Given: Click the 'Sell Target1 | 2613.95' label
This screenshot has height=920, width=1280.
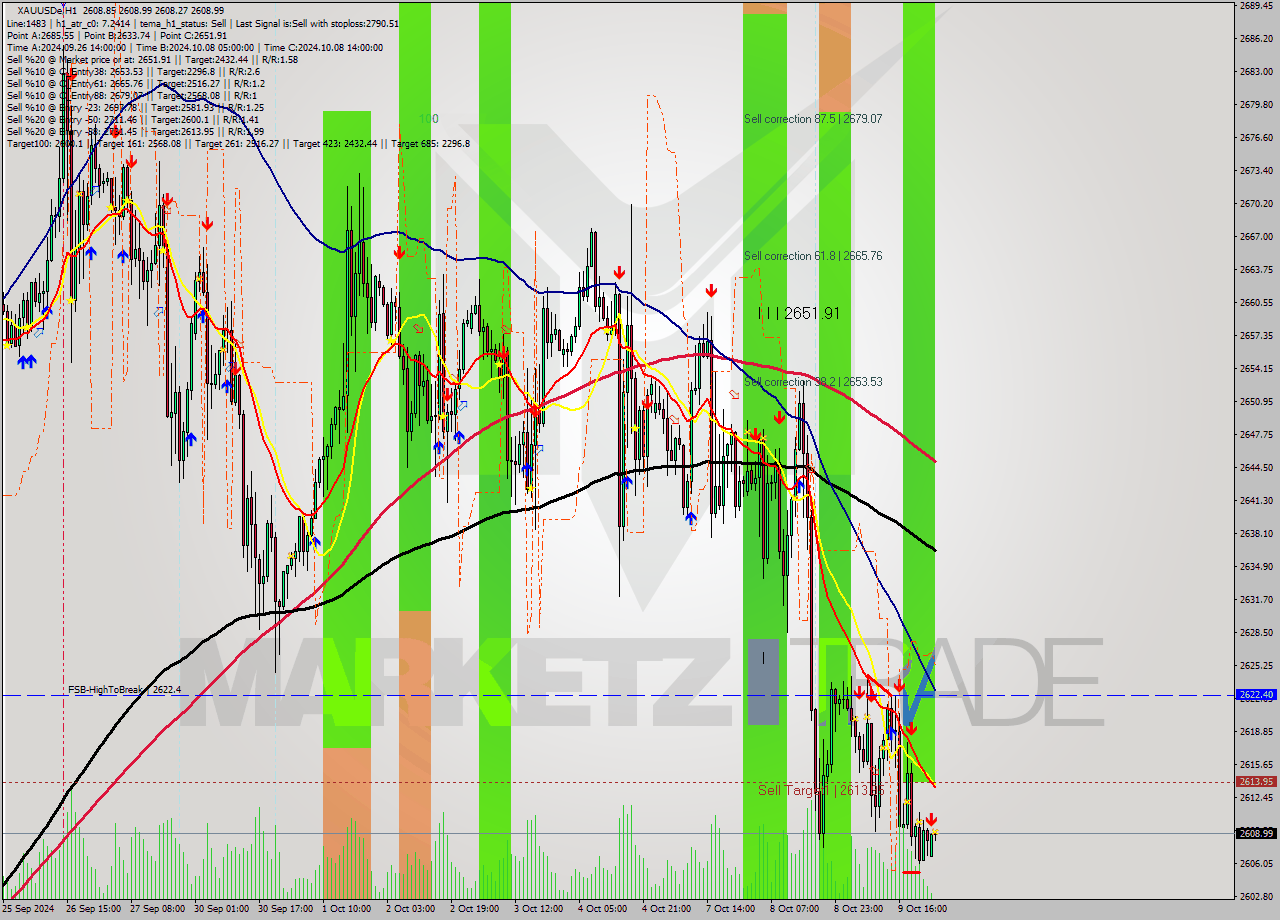Looking at the screenshot, I should [822, 790].
